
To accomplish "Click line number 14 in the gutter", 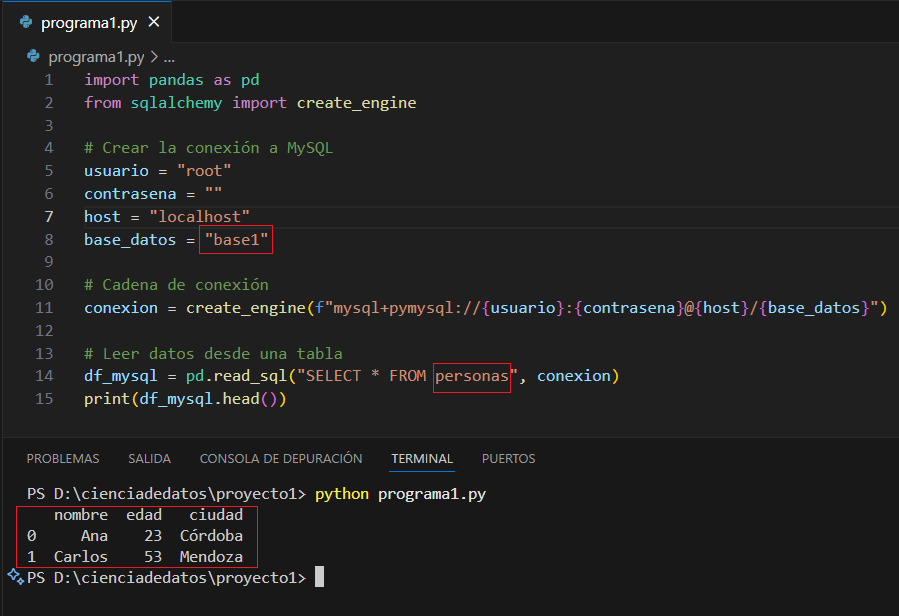I will [x=44, y=376].
